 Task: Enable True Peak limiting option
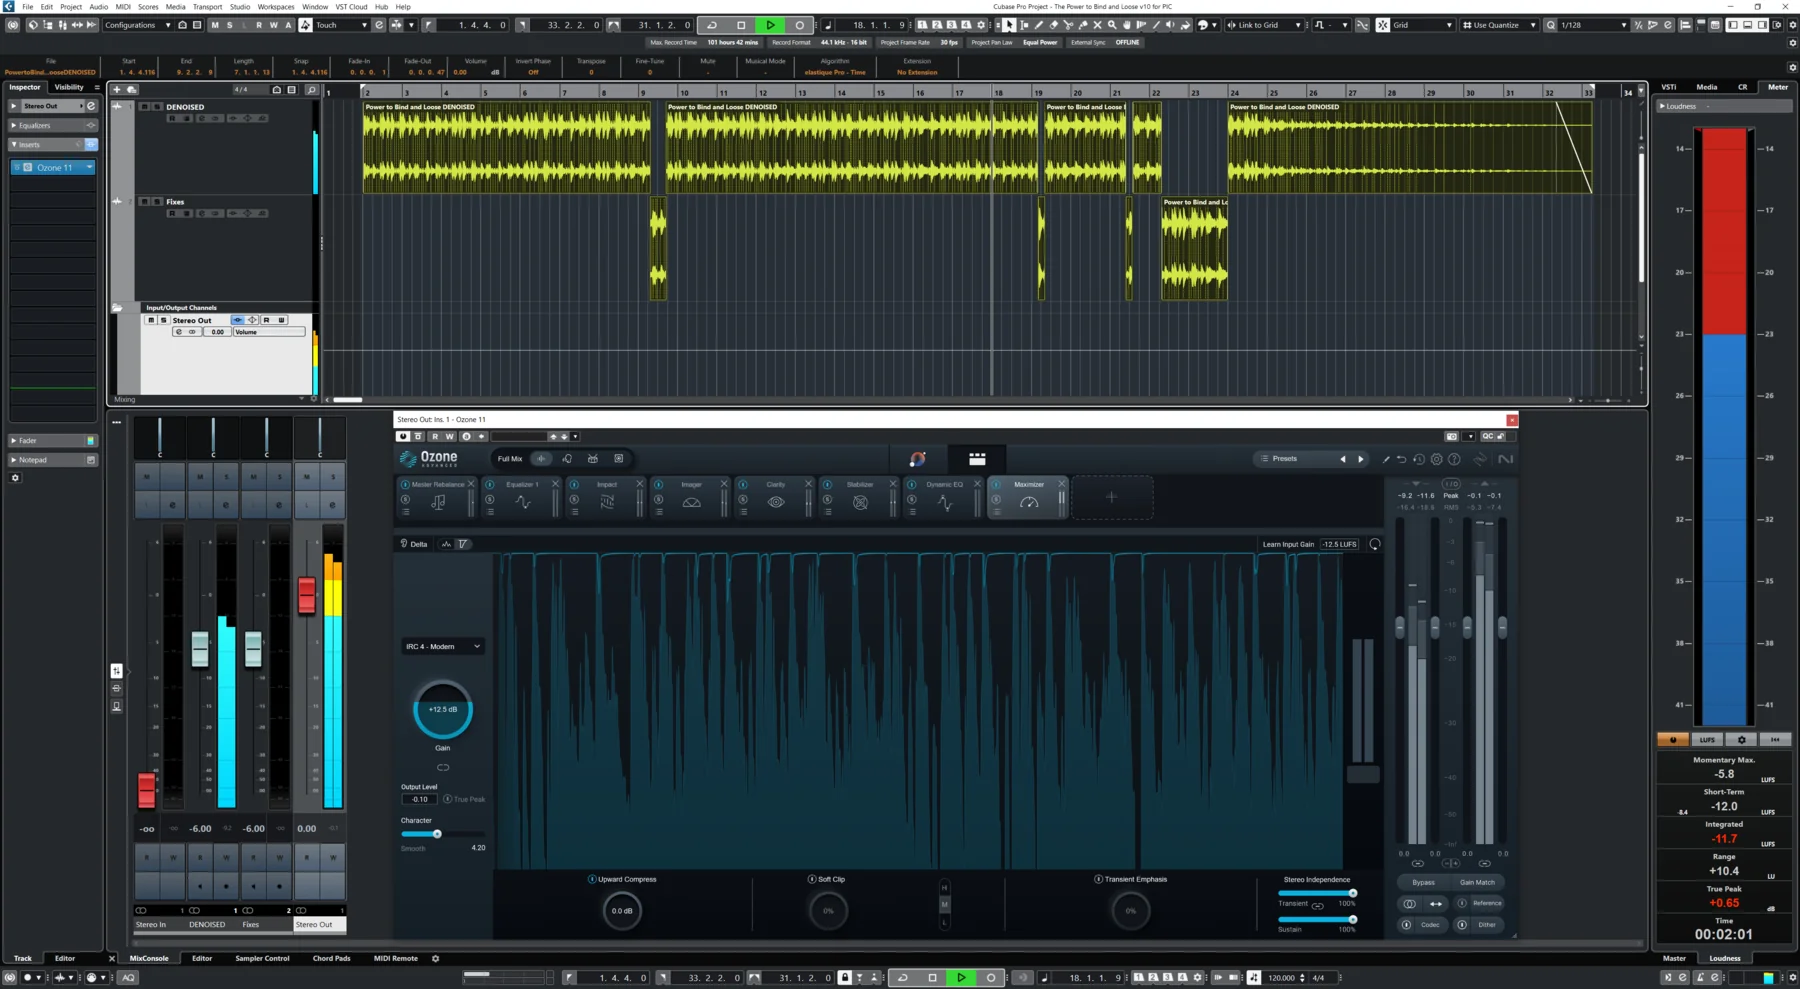click(447, 799)
